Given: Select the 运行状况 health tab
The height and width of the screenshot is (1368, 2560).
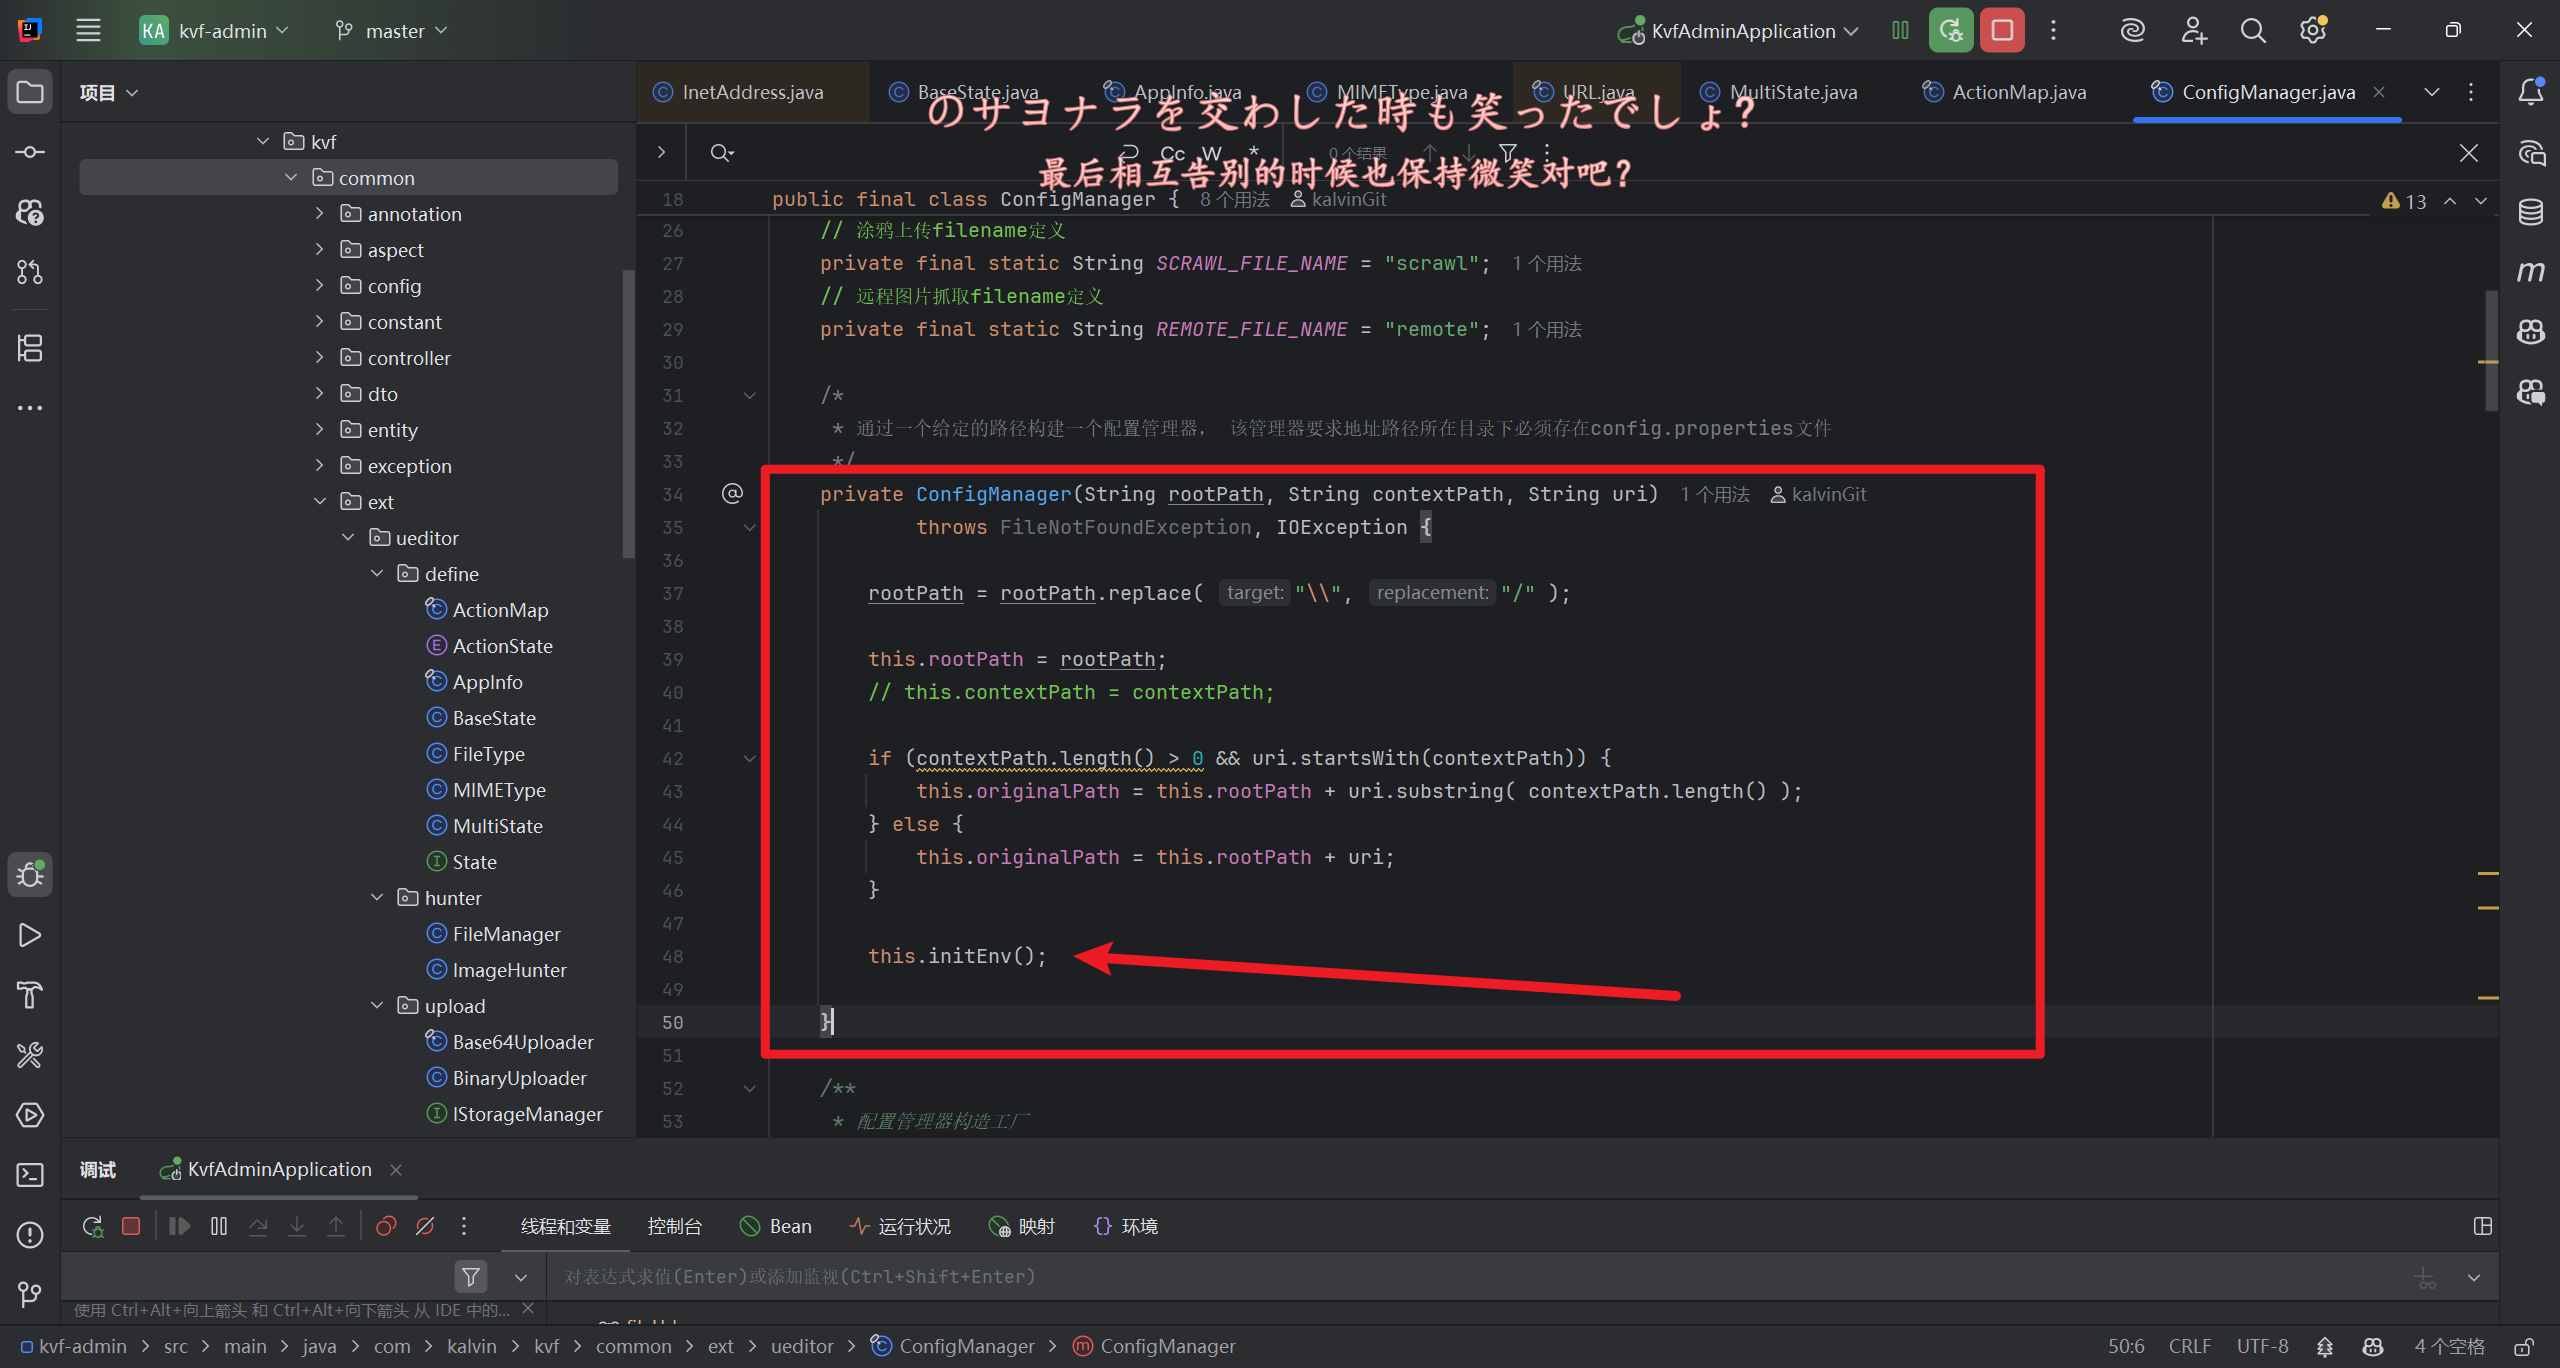Looking at the screenshot, I should click(901, 1226).
